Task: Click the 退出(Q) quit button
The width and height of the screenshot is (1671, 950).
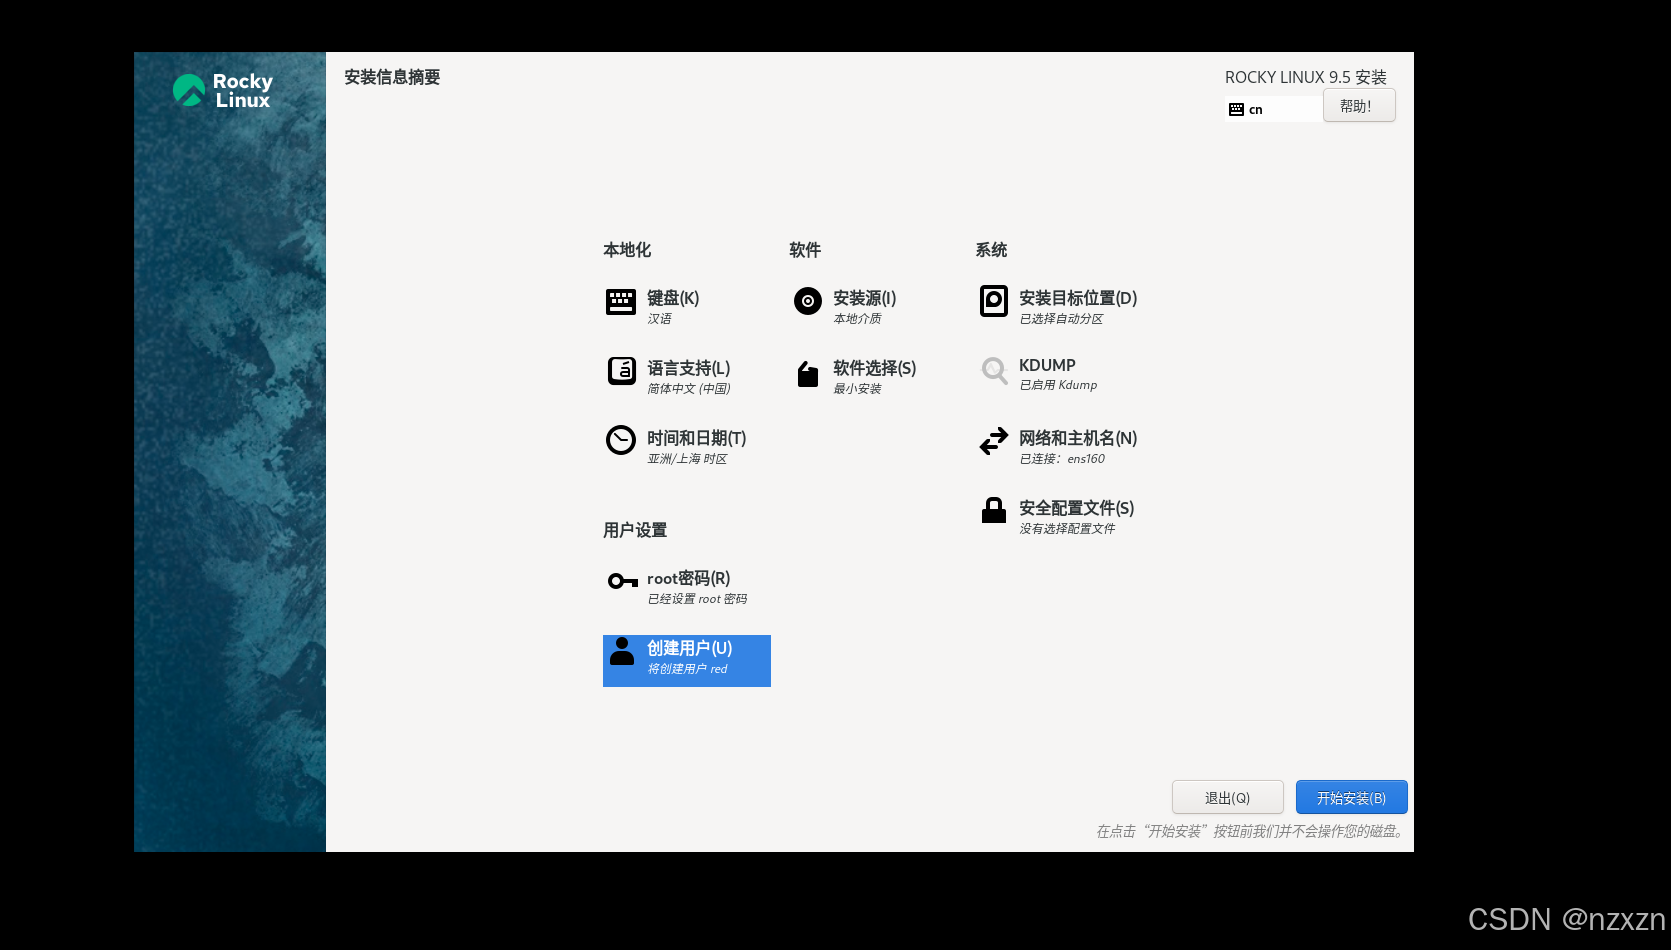Action: click(1227, 798)
